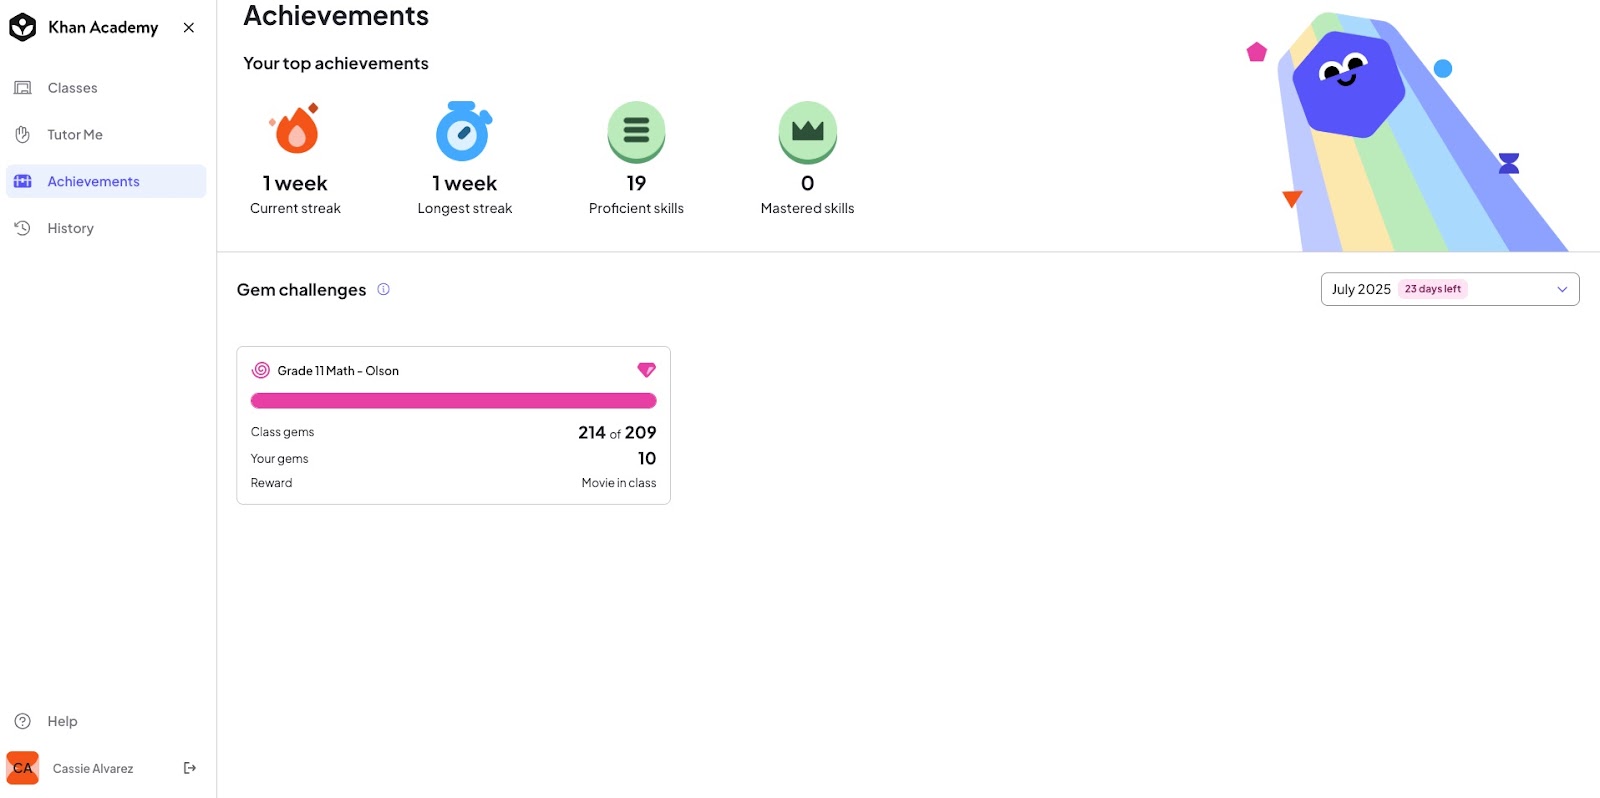This screenshot has height=798, width=1600.
Task: Click the Cassie Alvarez profile avatar
Action: coord(23,768)
